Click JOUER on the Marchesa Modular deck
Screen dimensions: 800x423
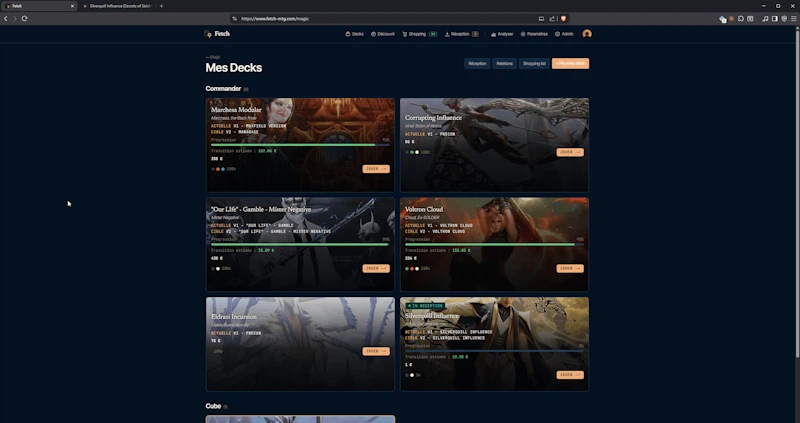pyautogui.click(x=376, y=169)
